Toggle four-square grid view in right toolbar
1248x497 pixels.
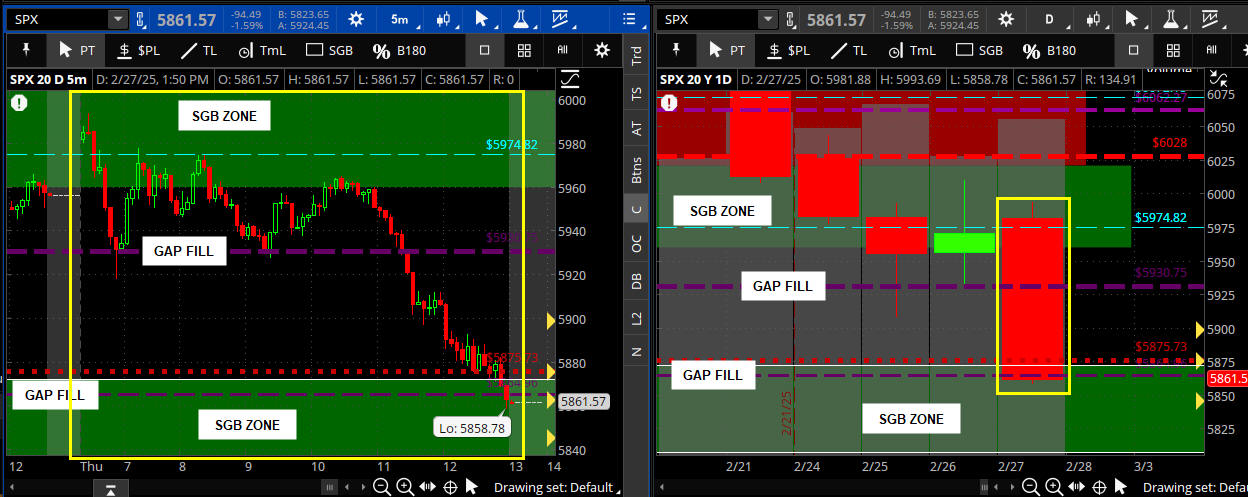[x=1173, y=50]
